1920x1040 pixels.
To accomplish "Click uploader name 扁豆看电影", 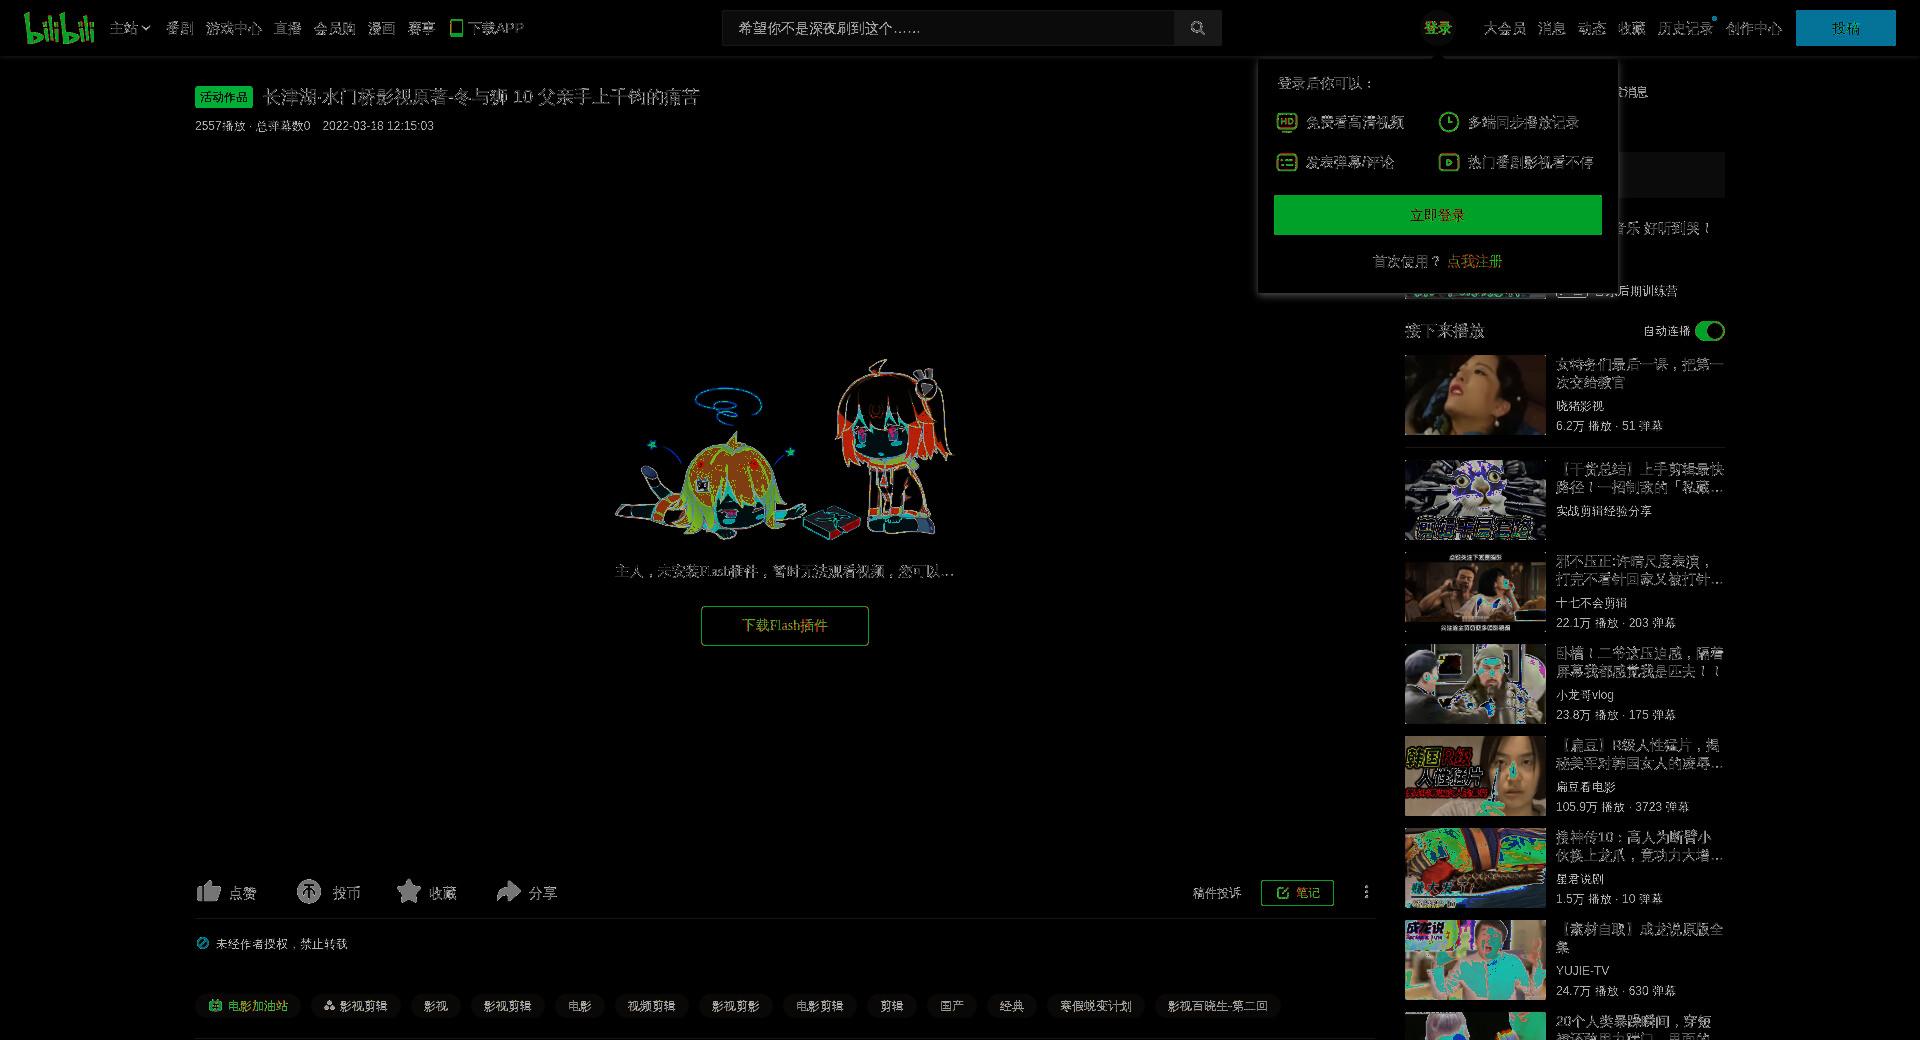I will (1586, 787).
